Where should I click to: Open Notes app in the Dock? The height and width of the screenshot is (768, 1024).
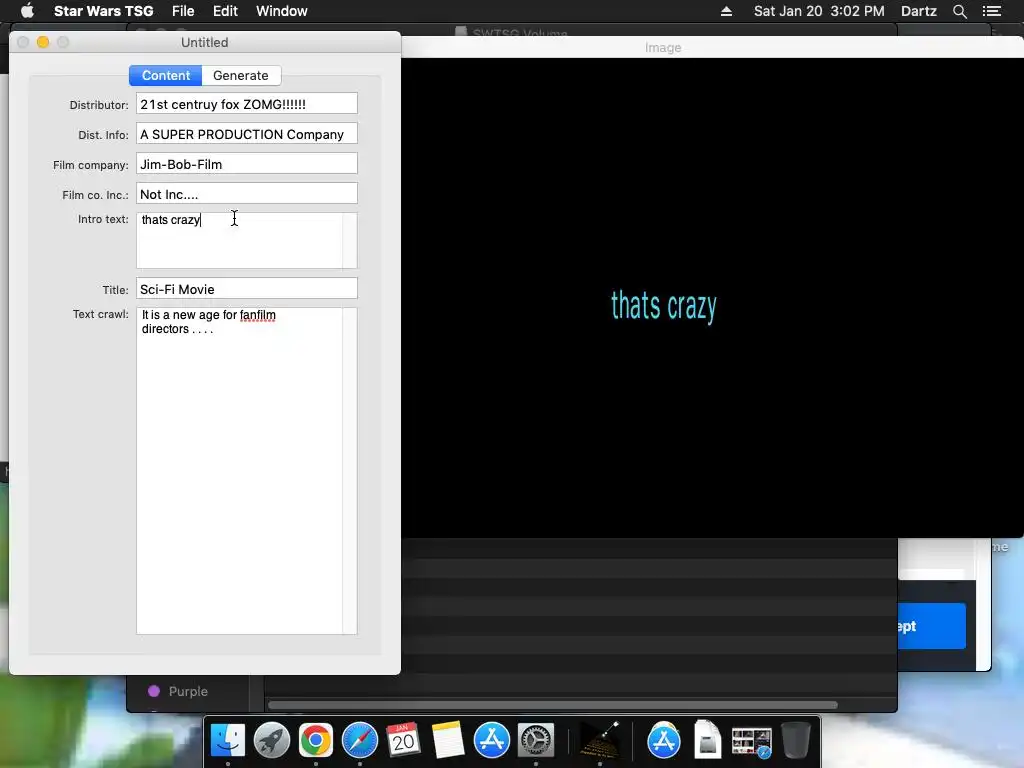point(447,740)
